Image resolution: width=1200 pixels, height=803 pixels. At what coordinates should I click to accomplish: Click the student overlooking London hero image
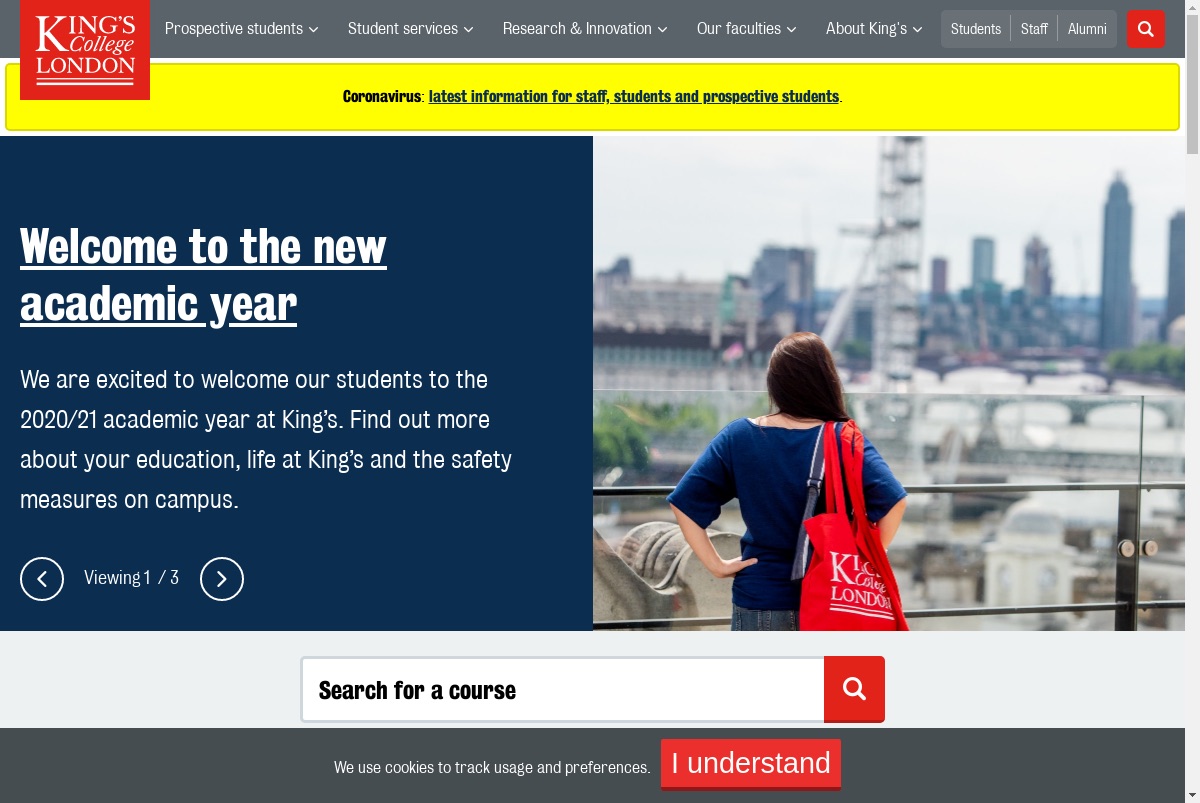pos(889,383)
